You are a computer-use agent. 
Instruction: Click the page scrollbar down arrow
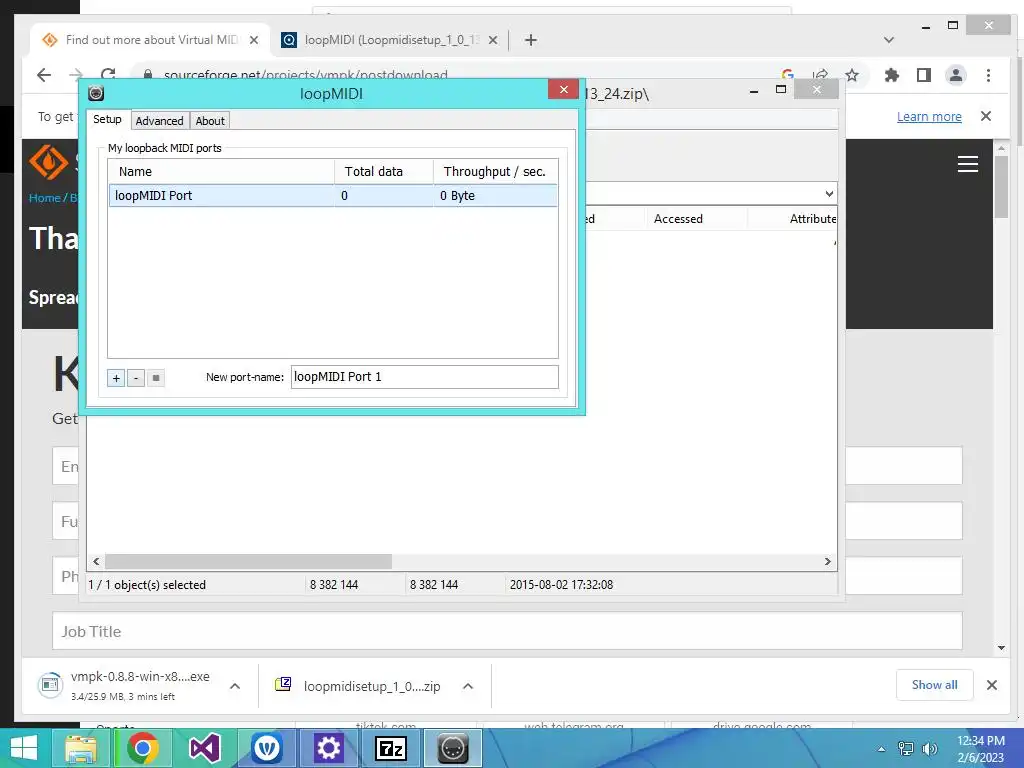point(1001,648)
